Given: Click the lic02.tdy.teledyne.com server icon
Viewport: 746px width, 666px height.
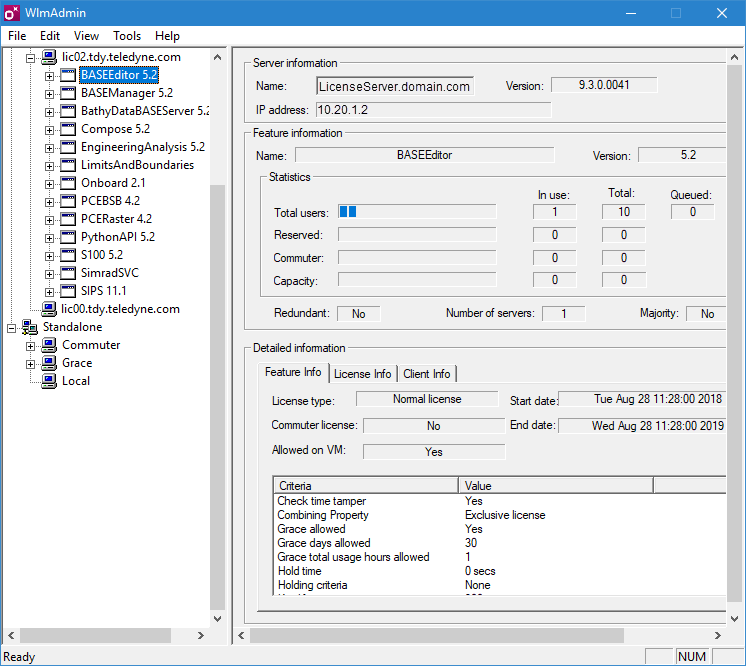Looking at the screenshot, I should 49,58.
